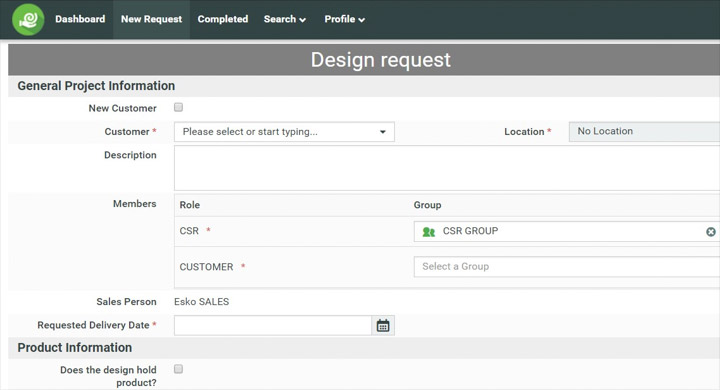
Task: Open the calendar date picker icon
Action: [x=383, y=325]
